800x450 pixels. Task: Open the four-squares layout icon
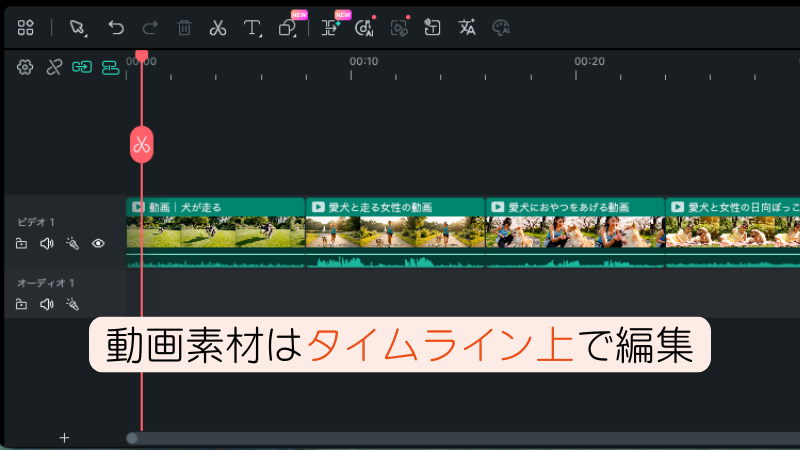pyautogui.click(x=26, y=28)
